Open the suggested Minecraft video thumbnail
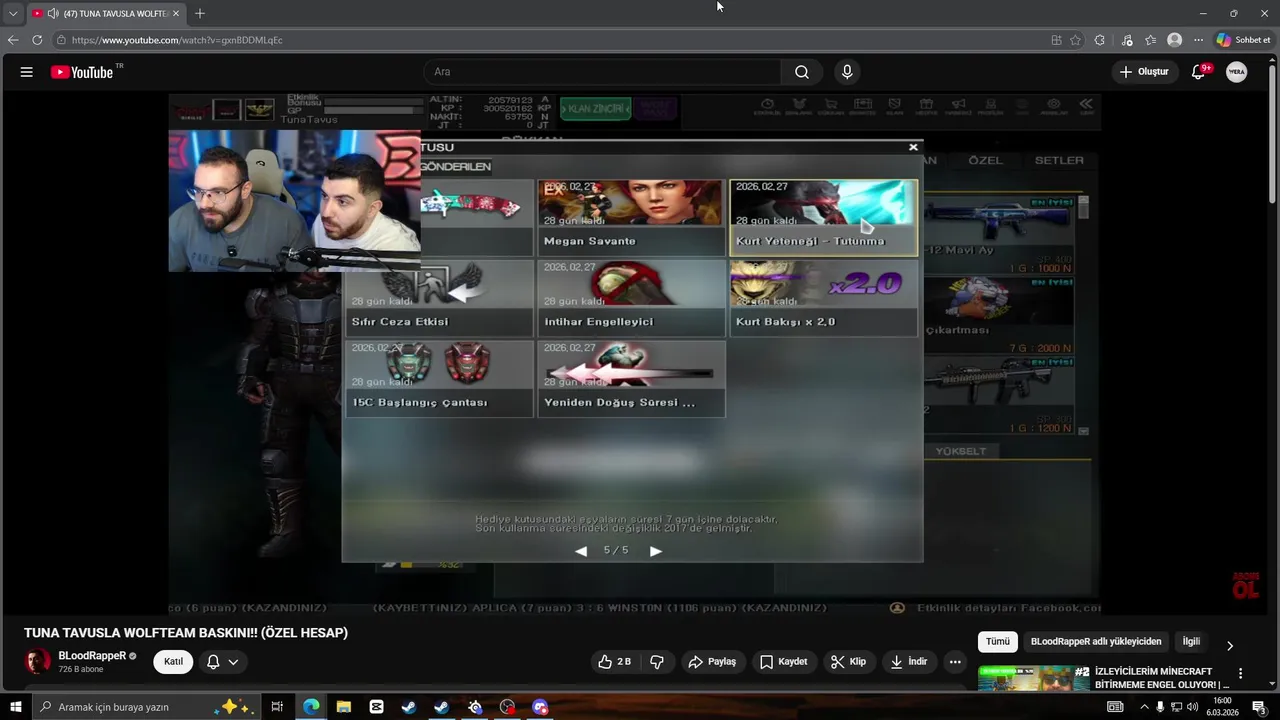 tap(1025, 678)
